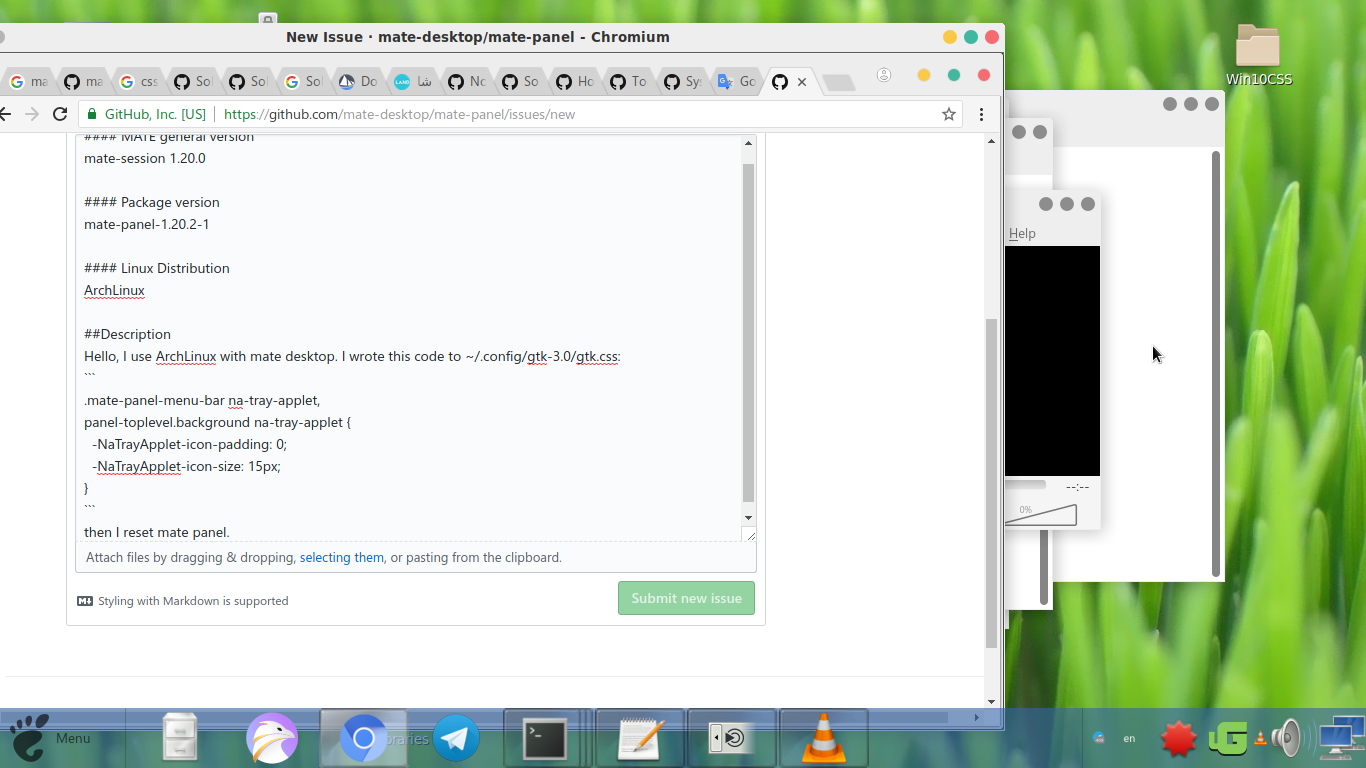Switch to the GitHub 'Ho' tab
Viewport: 1366px width, 768px height.
point(575,82)
